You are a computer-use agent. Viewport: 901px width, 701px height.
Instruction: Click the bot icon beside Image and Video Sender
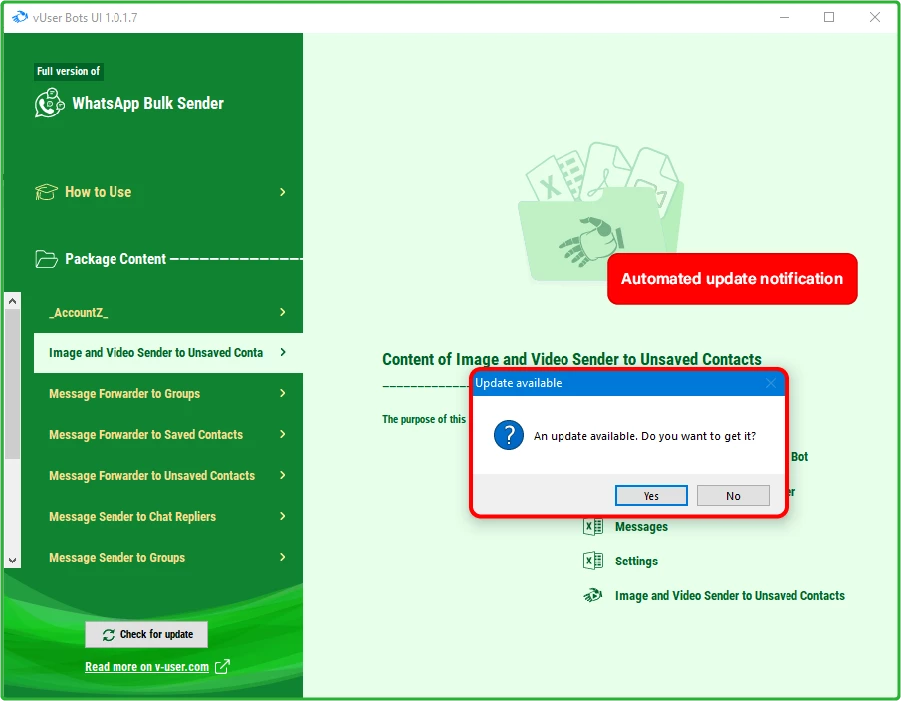(592, 595)
